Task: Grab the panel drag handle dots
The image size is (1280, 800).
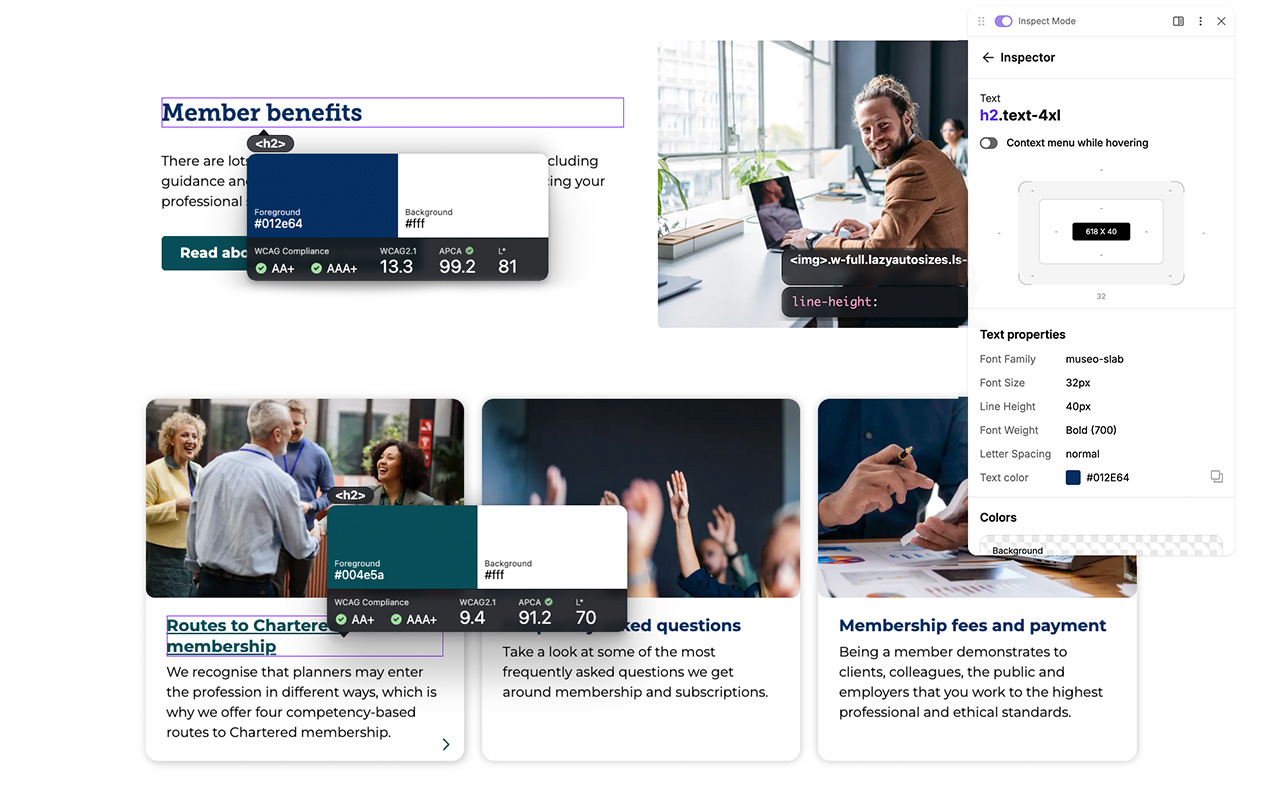Action: [981, 21]
